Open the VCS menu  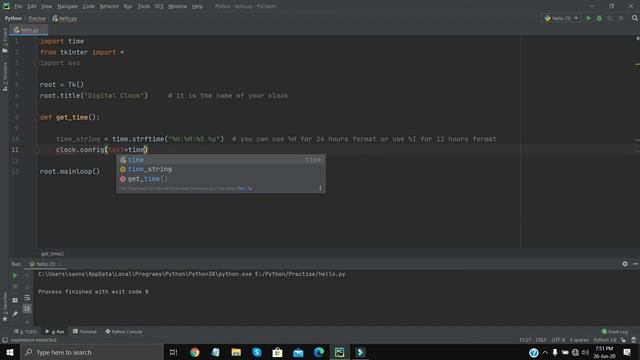click(159, 7)
